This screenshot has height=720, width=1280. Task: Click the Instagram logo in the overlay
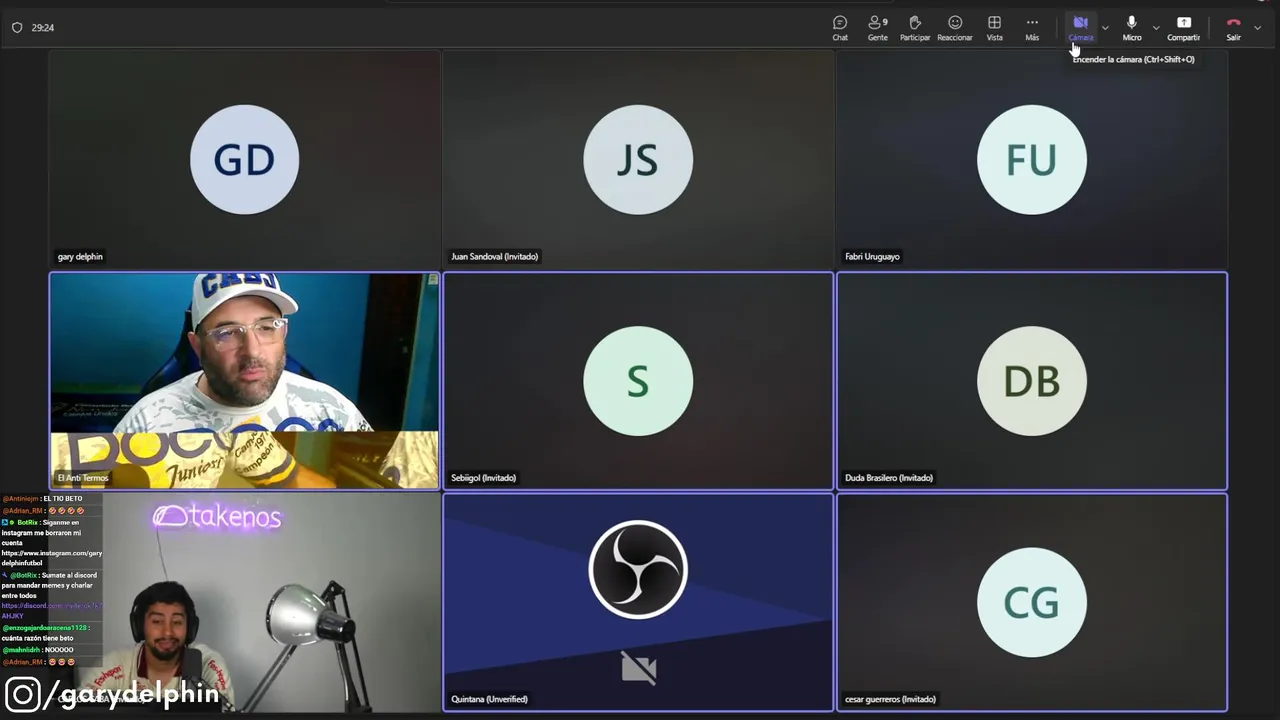[22, 694]
